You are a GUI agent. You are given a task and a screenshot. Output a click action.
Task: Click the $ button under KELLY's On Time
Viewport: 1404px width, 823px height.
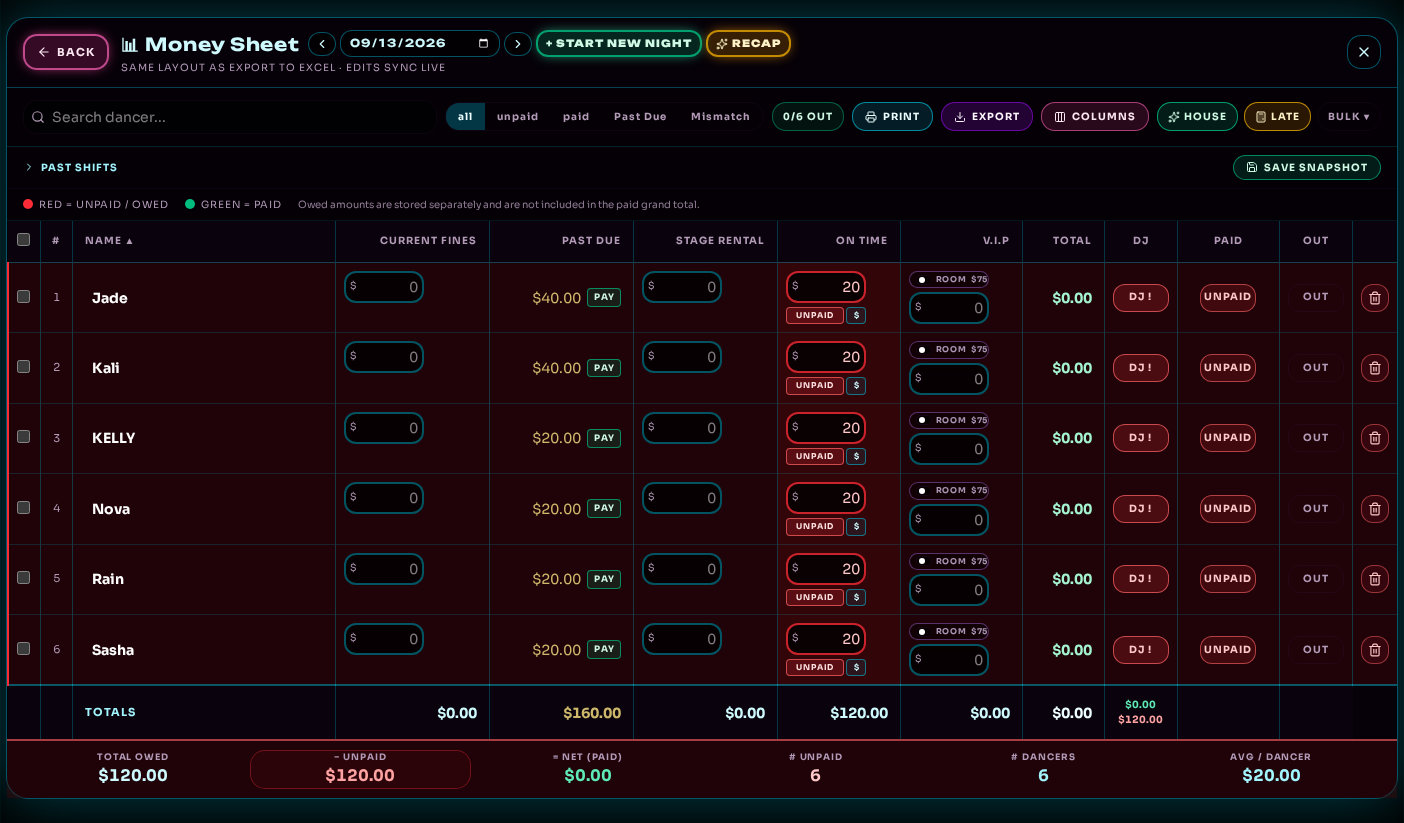856,456
